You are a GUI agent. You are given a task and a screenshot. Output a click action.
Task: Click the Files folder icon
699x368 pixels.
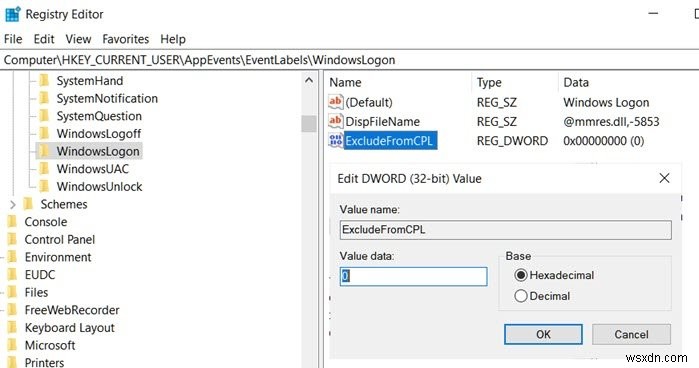tap(12, 292)
